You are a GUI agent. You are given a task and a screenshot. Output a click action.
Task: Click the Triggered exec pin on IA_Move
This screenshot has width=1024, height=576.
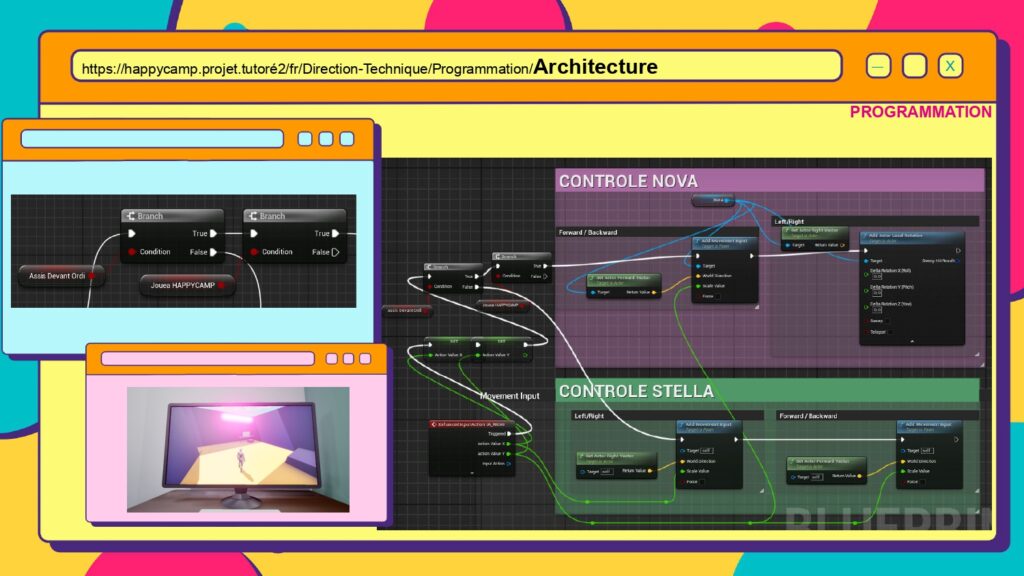pyautogui.click(x=509, y=434)
